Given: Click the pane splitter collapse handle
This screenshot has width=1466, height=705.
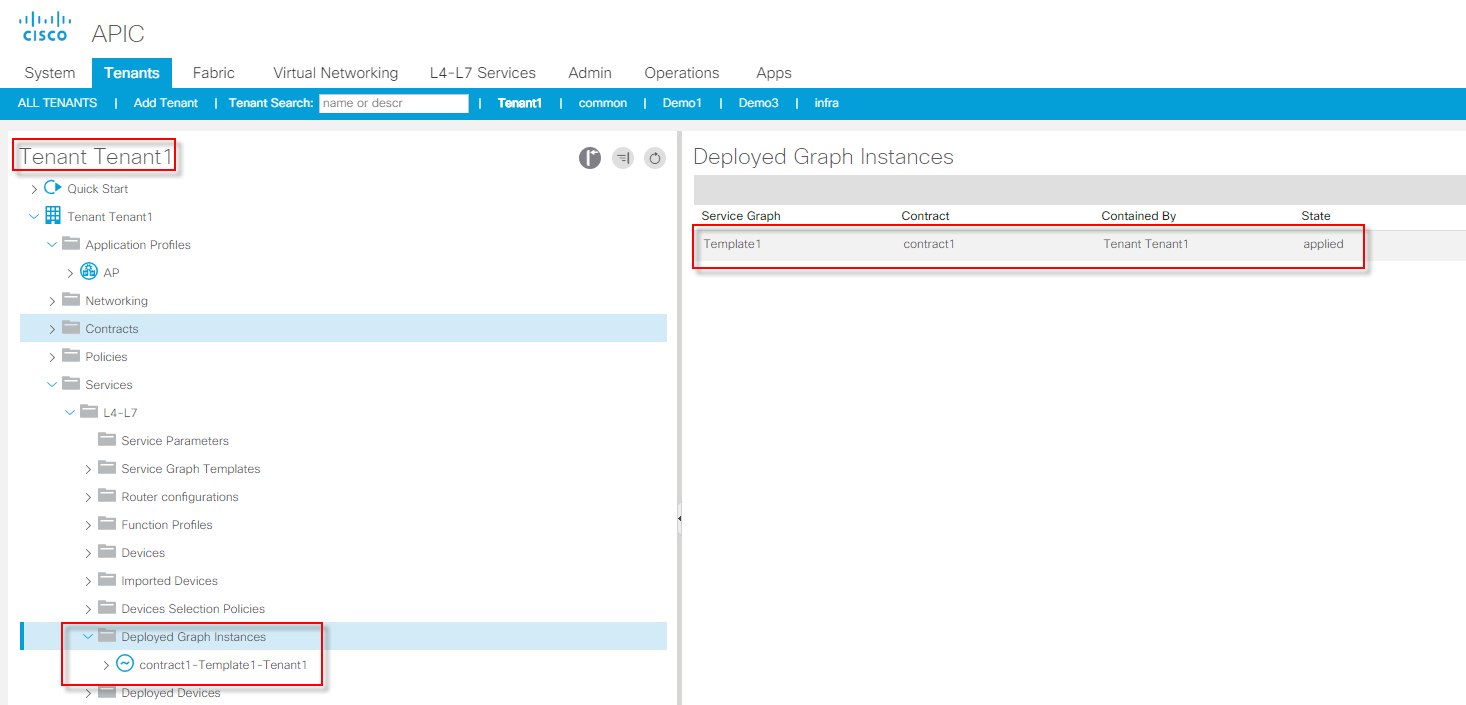Looking at the screenshot, I should coord(679,519).
